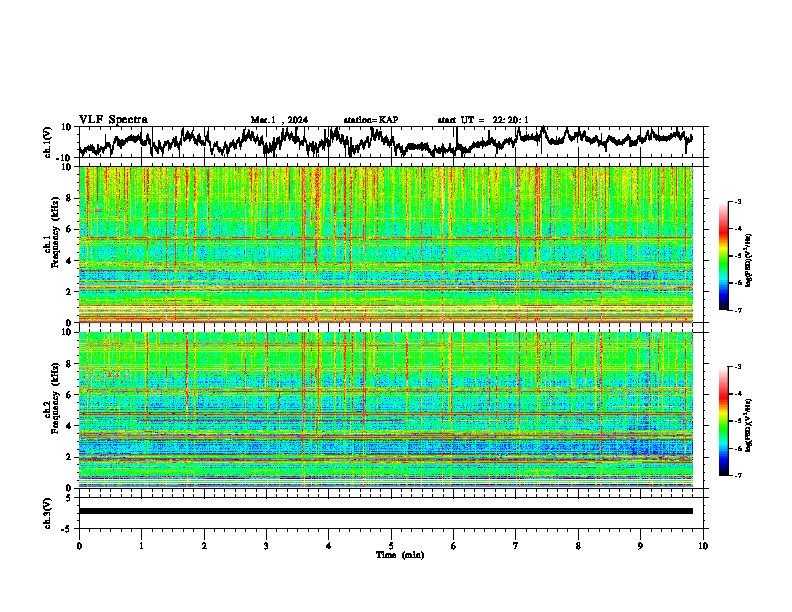
Task: Click the "4" kHz tick on ch.2 spectrogram axis
Action: pos(69,426)
